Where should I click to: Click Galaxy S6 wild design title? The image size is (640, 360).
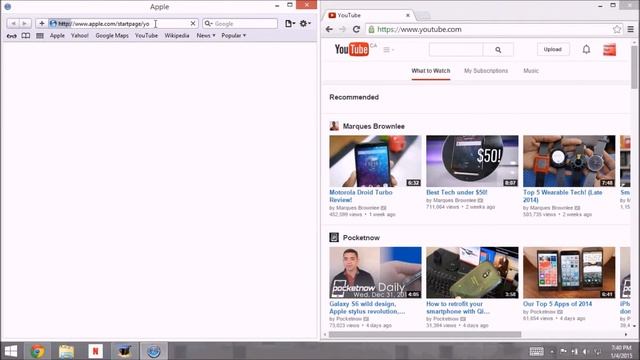(367, 307)
